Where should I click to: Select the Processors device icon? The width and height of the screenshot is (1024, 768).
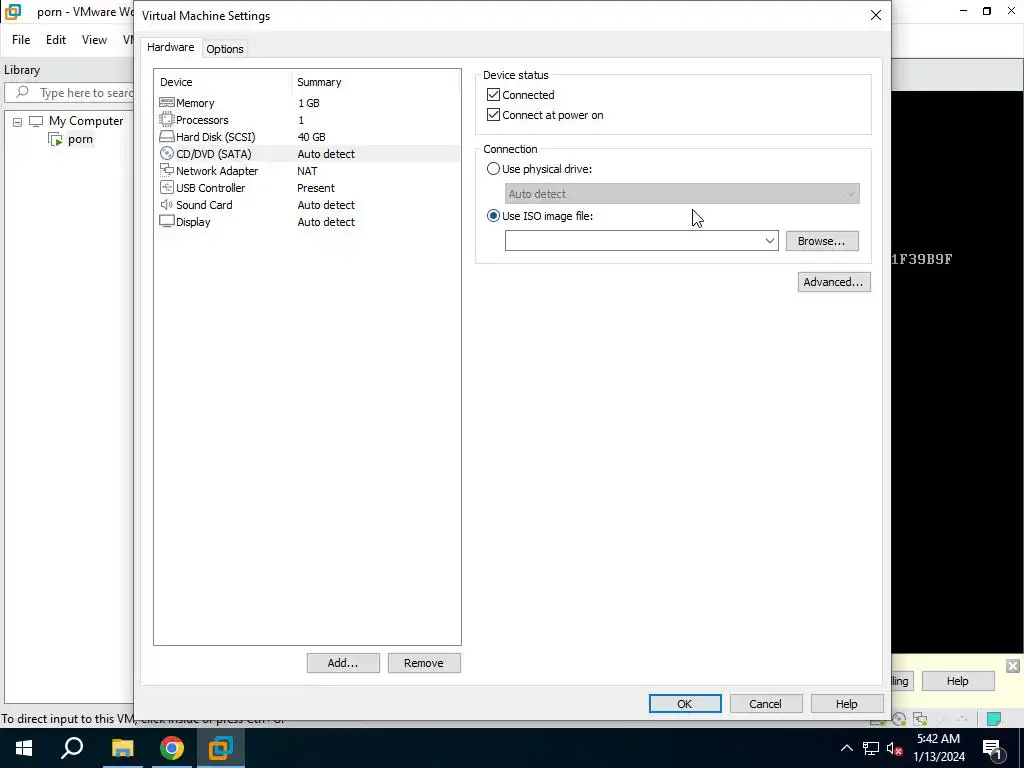pos(167,120)
